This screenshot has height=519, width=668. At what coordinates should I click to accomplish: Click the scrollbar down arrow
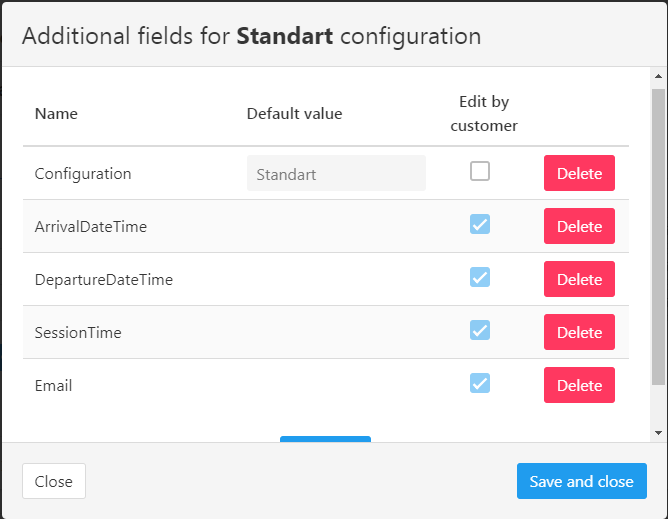[x=658, y=432]
